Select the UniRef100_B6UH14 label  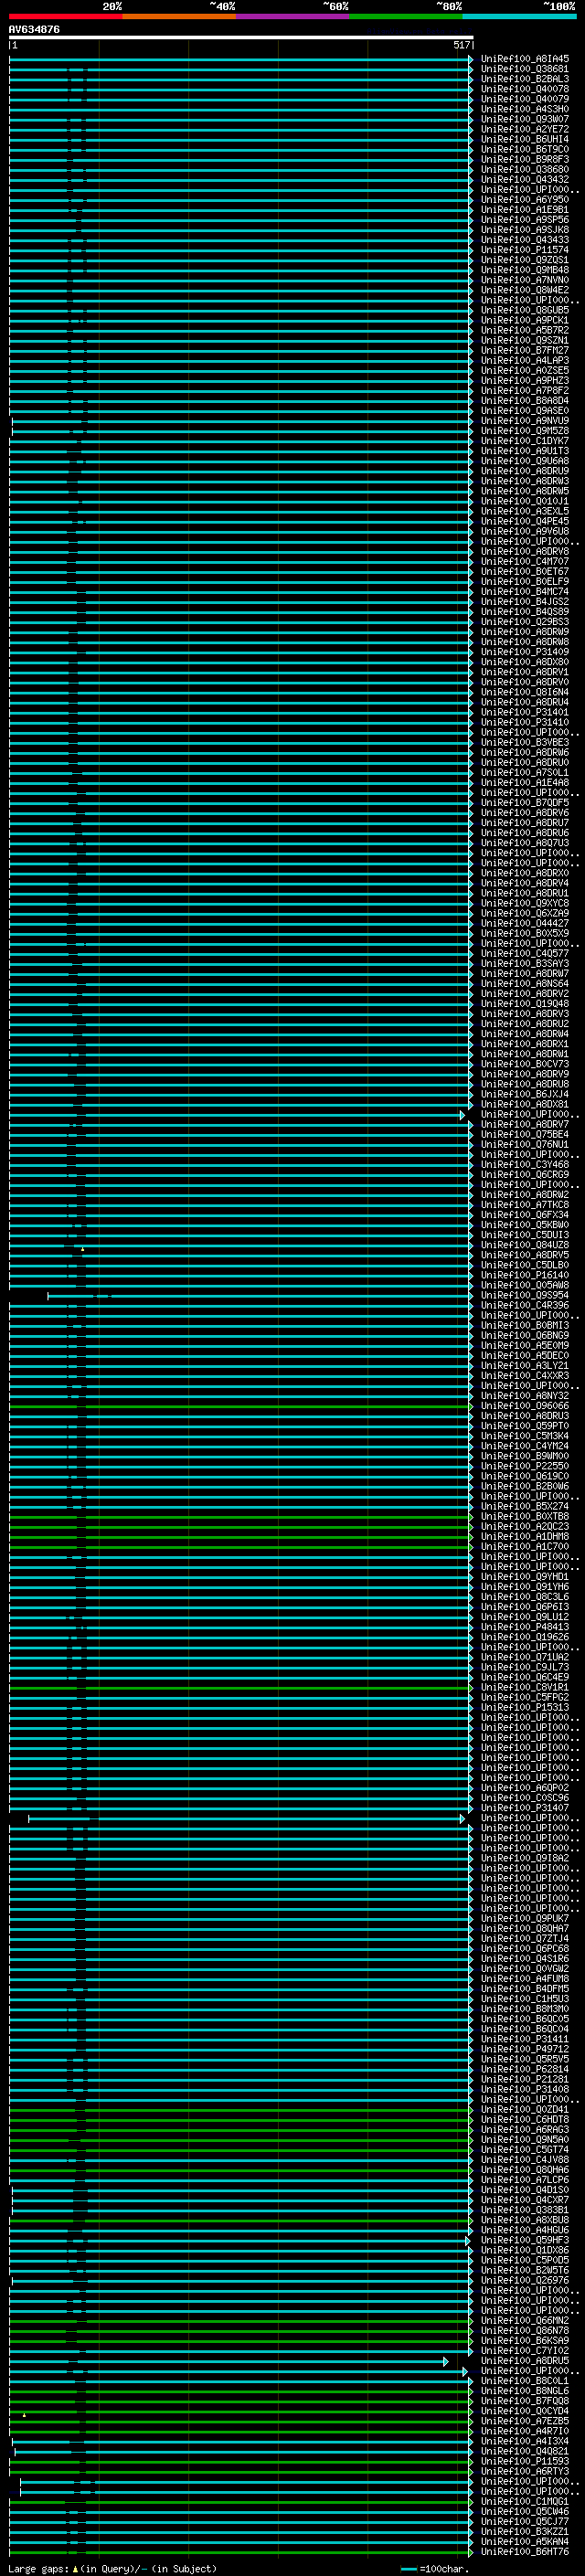525,139
